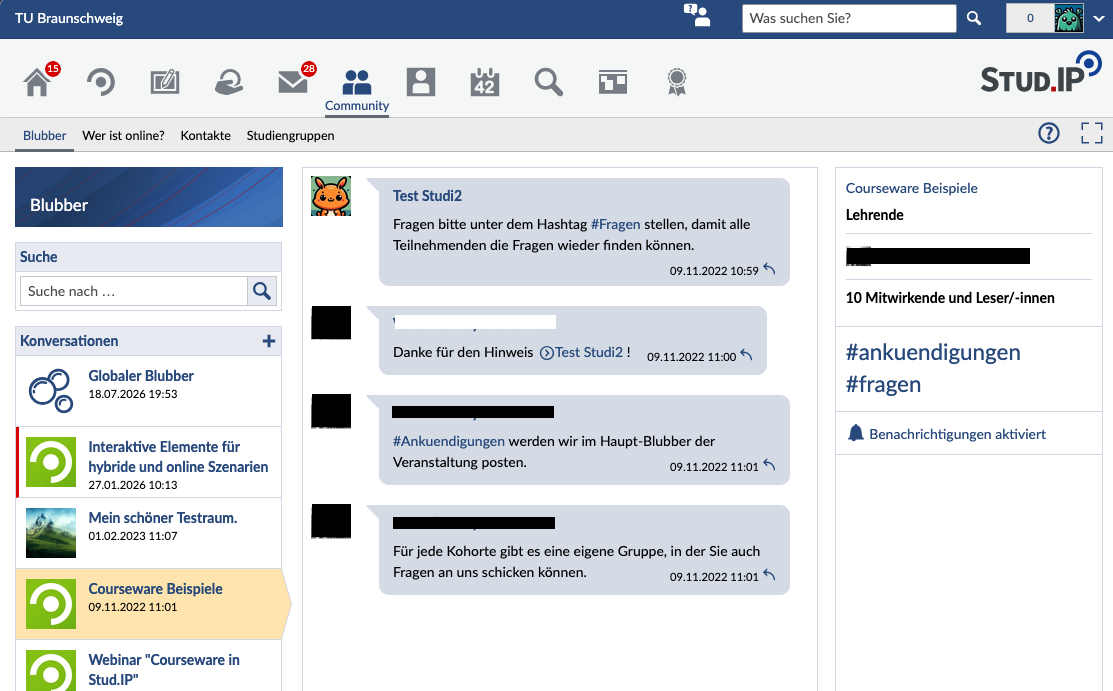Open the Globaler Blubber conversation

[148, 391]
